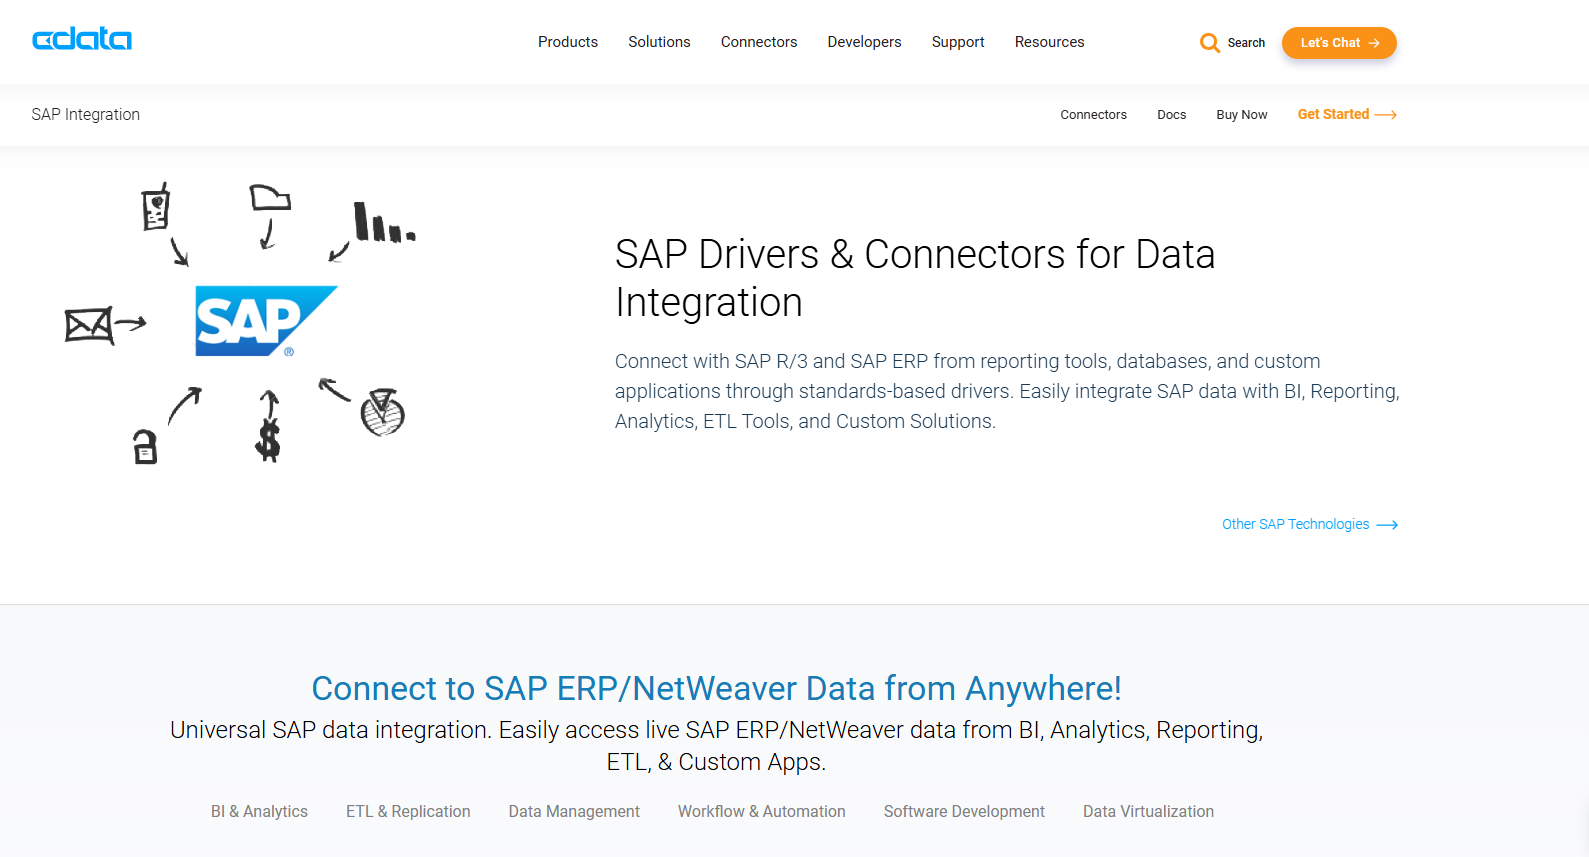Click the orange search magnifier icon
Viewport: 1589px width, 857px height.
[x=1209, y=43]
